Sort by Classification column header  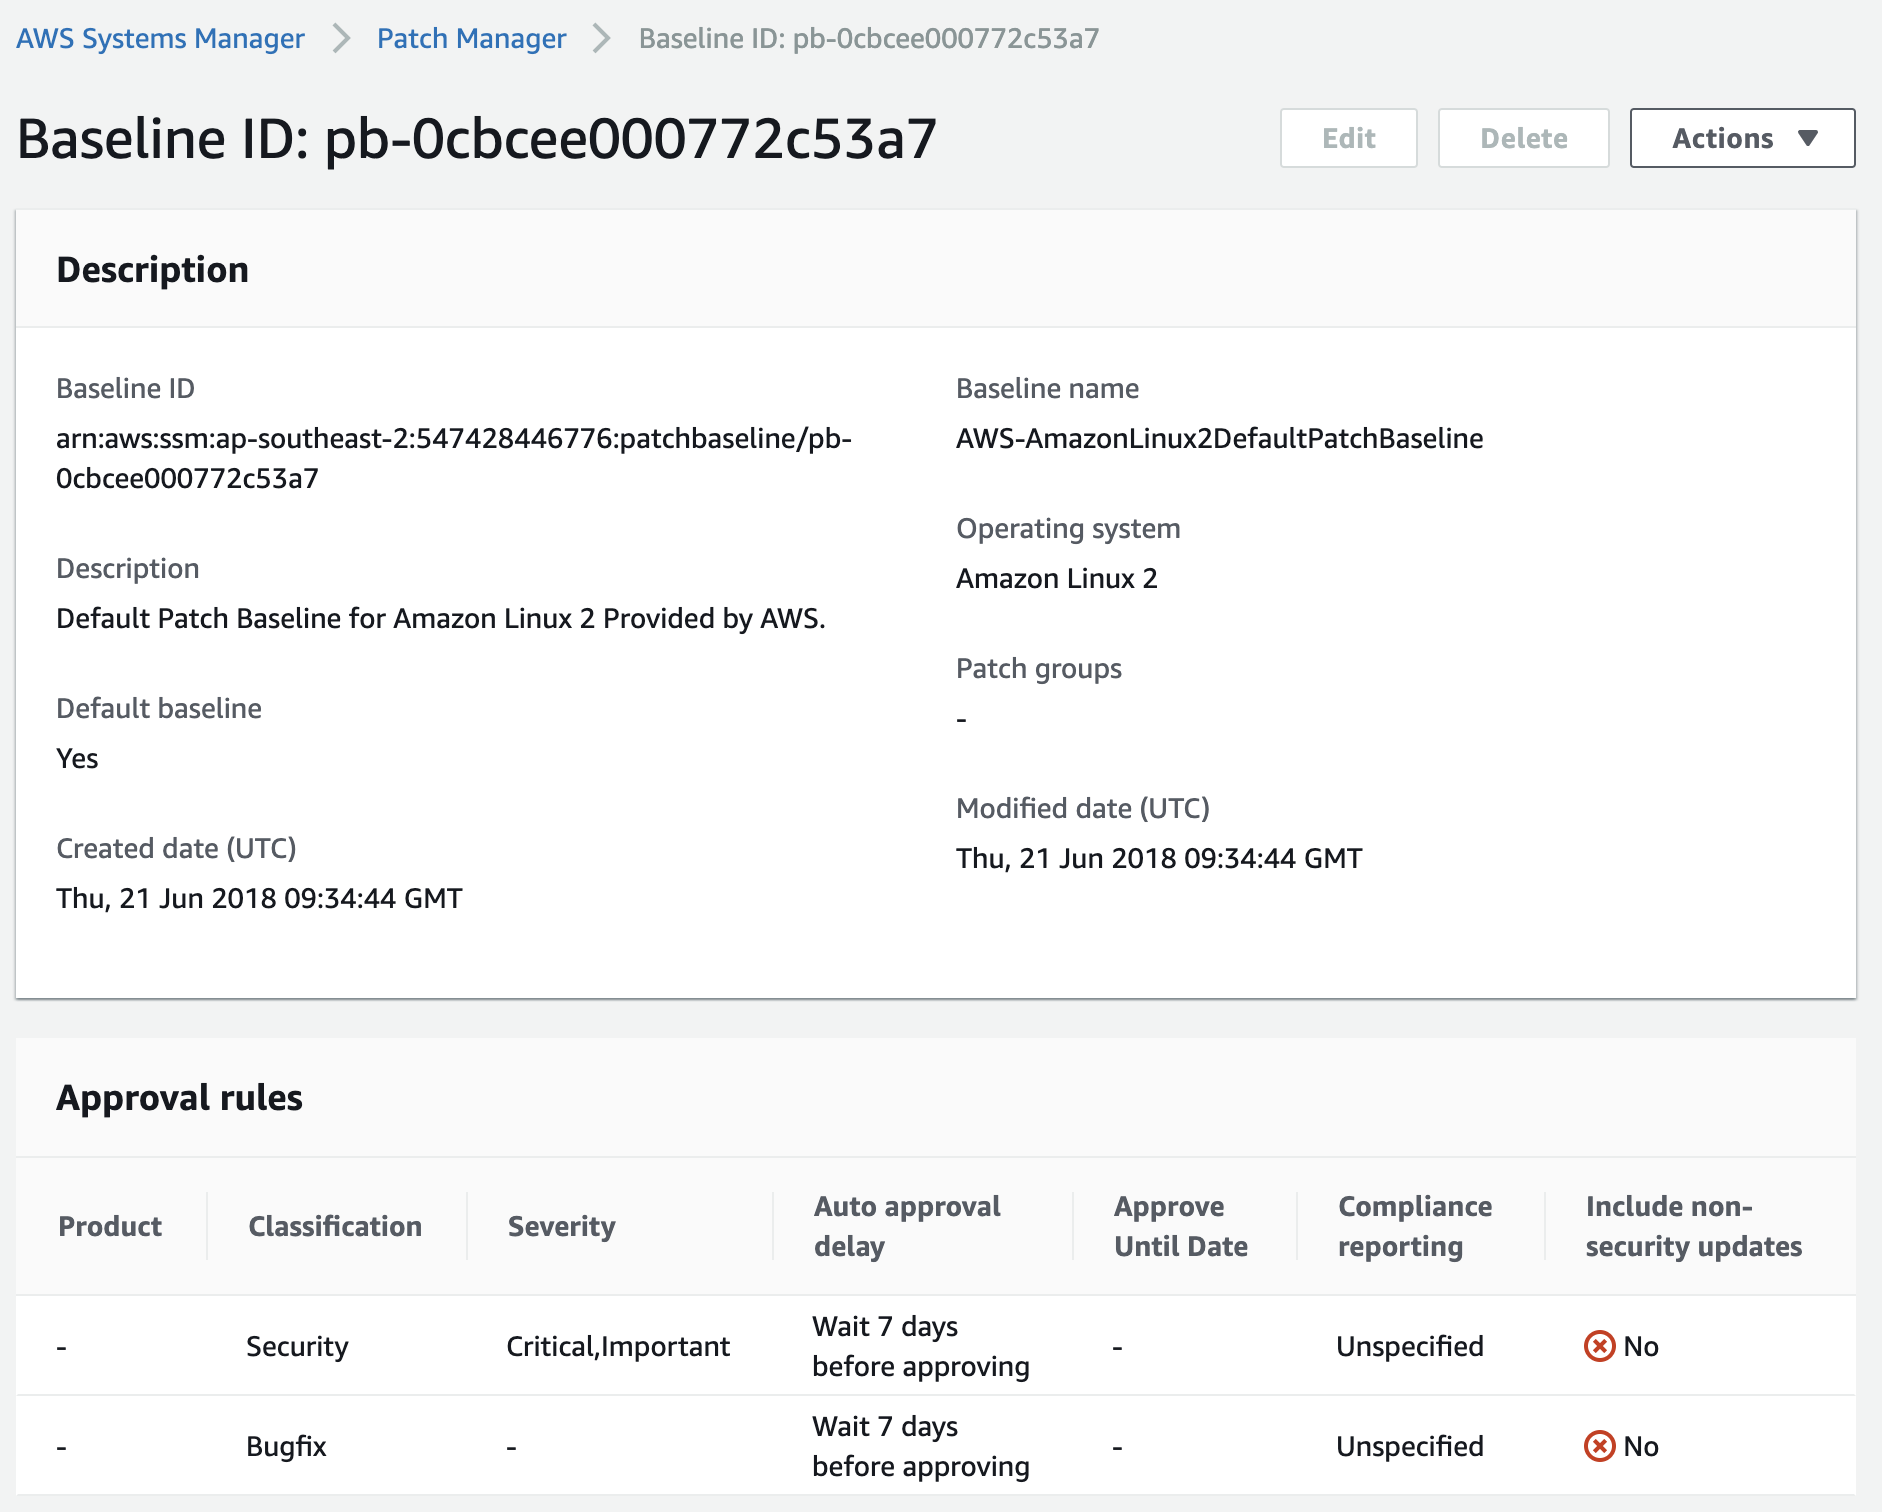(335, 1226)
